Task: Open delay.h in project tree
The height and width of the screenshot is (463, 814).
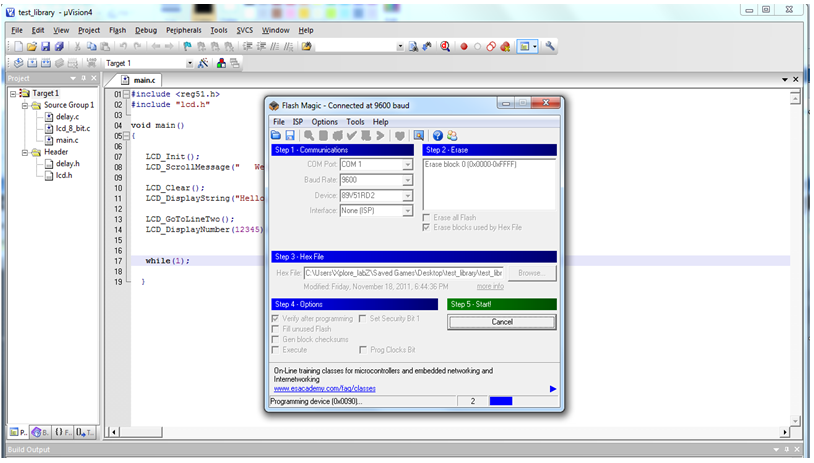Action: click(x=67, y=164)
